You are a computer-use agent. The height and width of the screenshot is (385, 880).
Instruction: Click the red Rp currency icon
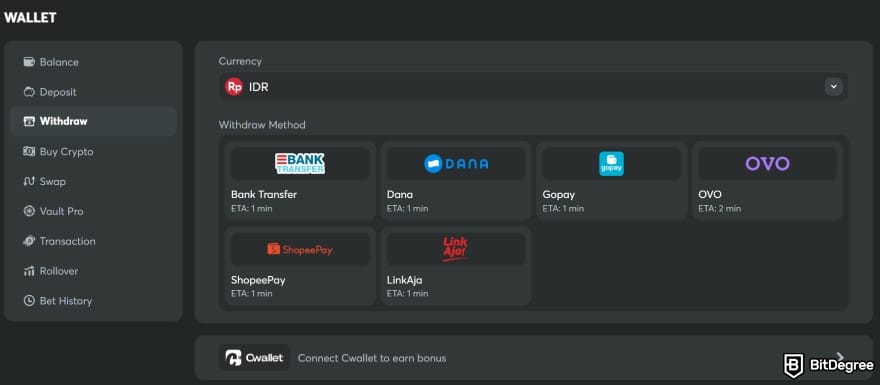click(x=234, y=87)
